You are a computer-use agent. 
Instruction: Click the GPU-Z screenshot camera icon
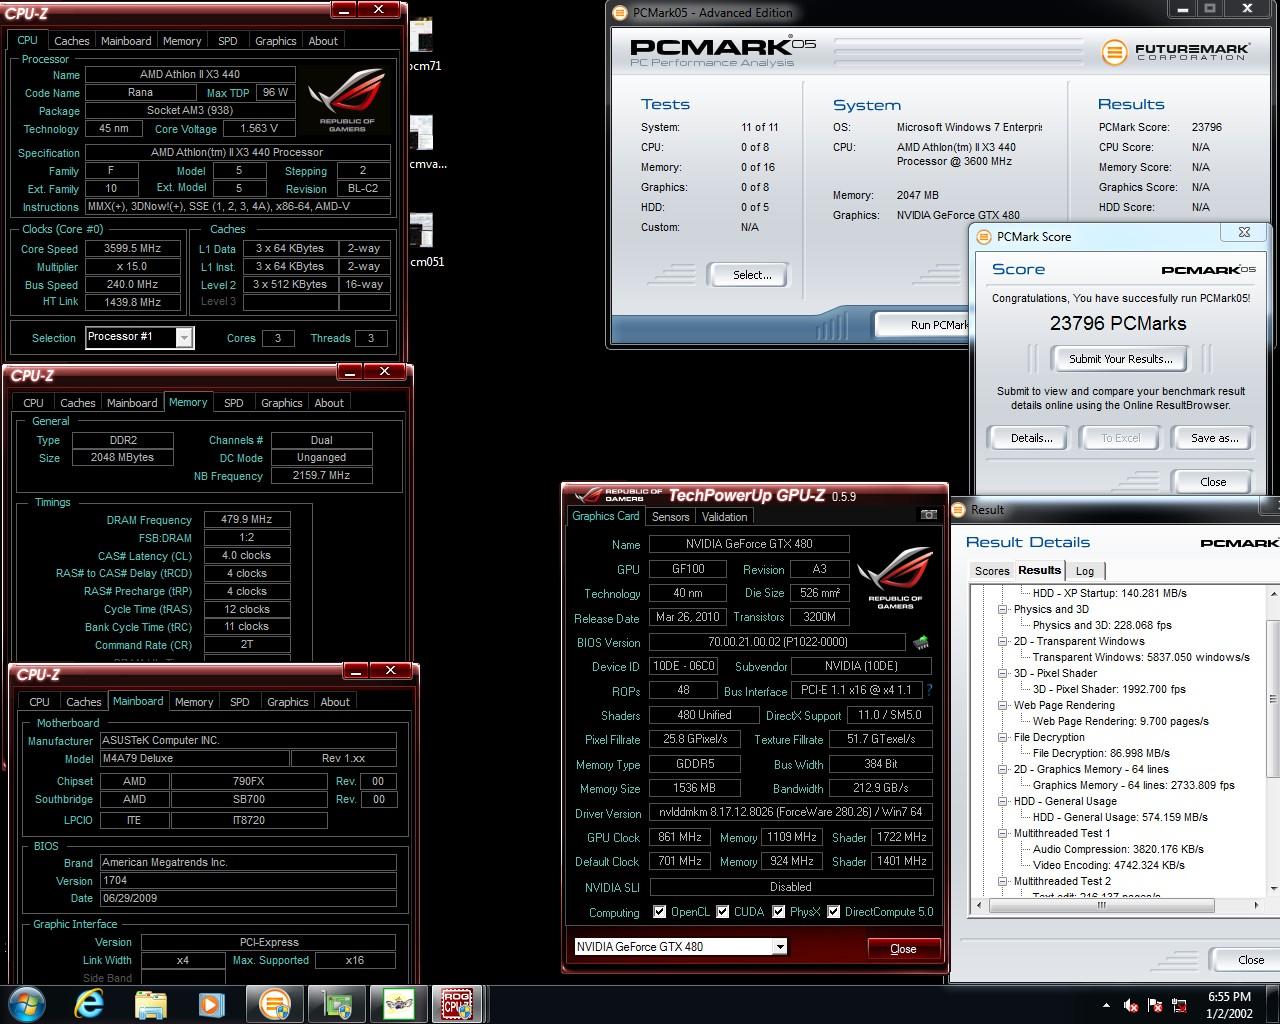pos(928,515)
